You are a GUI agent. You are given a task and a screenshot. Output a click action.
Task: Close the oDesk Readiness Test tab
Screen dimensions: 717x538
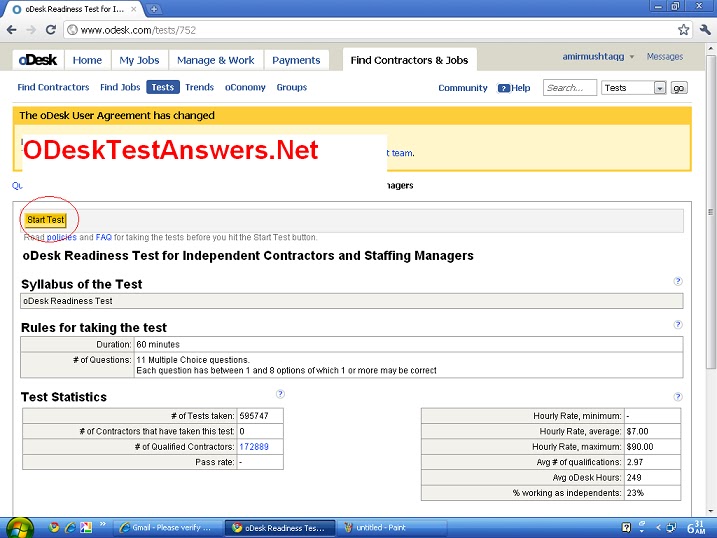coord(134,9)
